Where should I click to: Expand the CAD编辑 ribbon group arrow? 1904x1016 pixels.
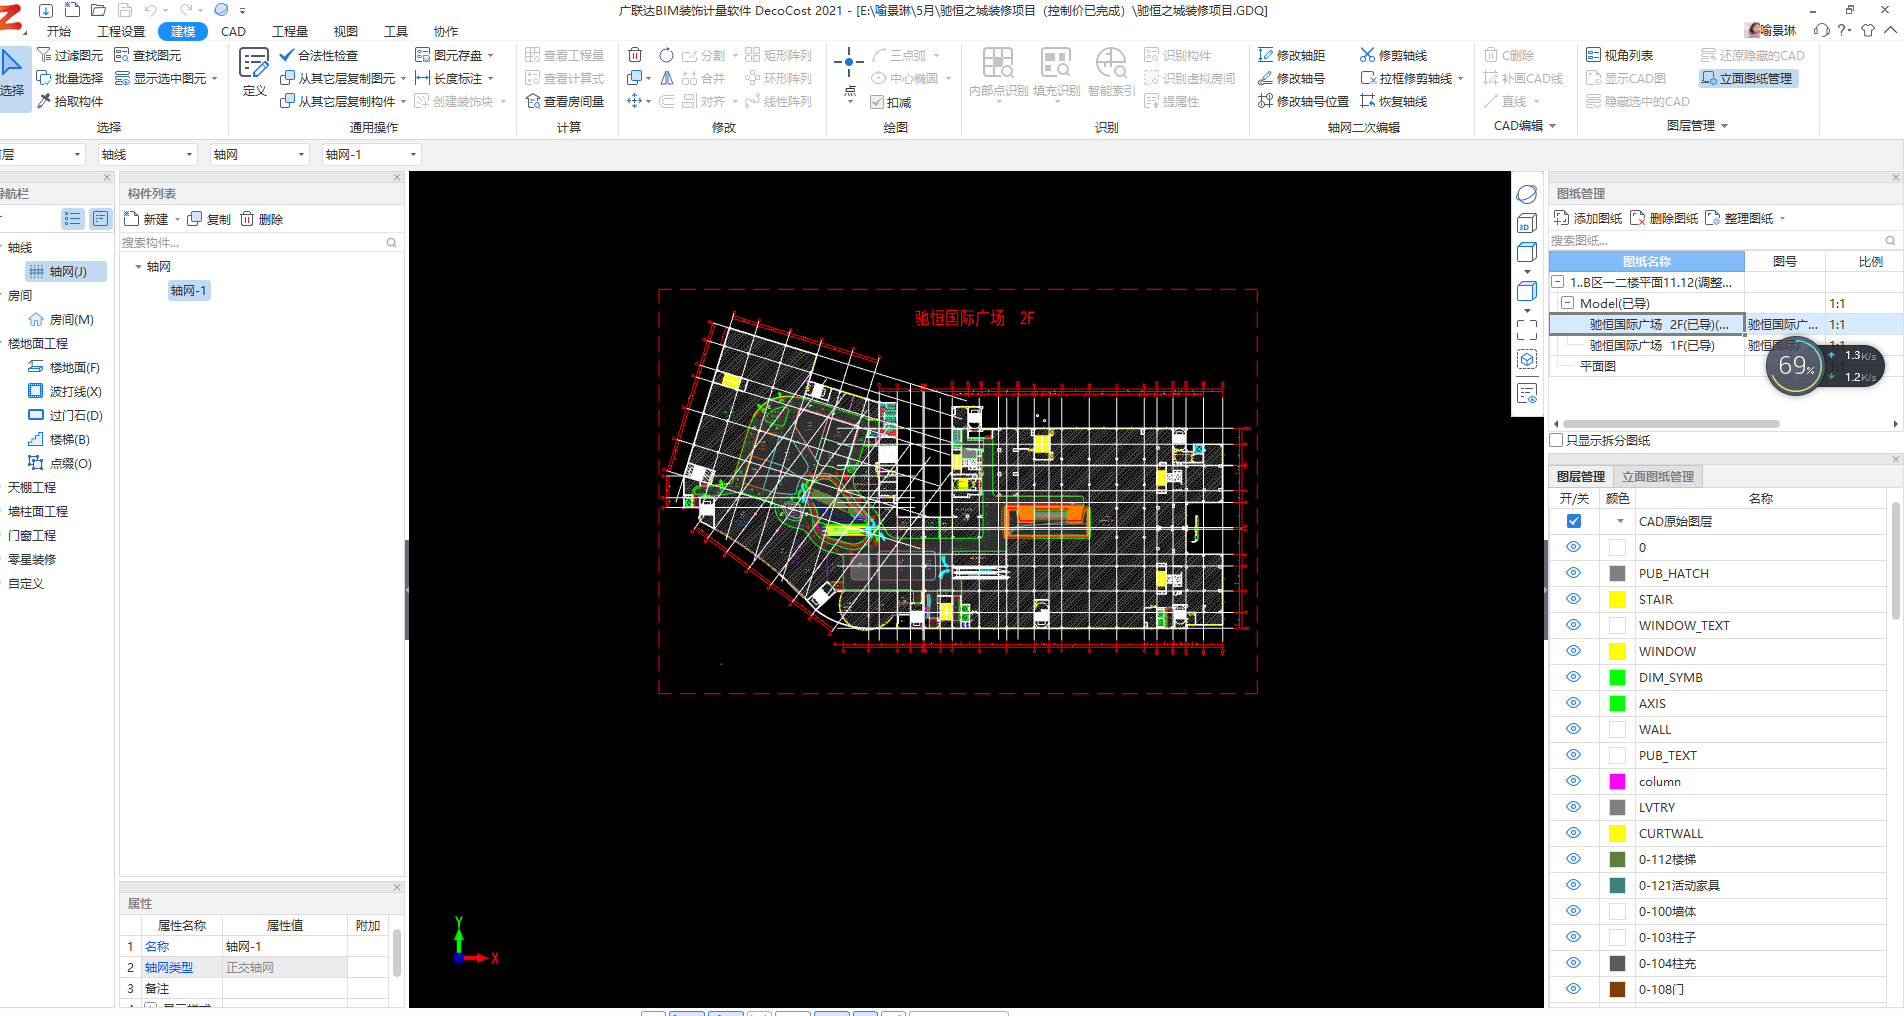(1553, 126)
